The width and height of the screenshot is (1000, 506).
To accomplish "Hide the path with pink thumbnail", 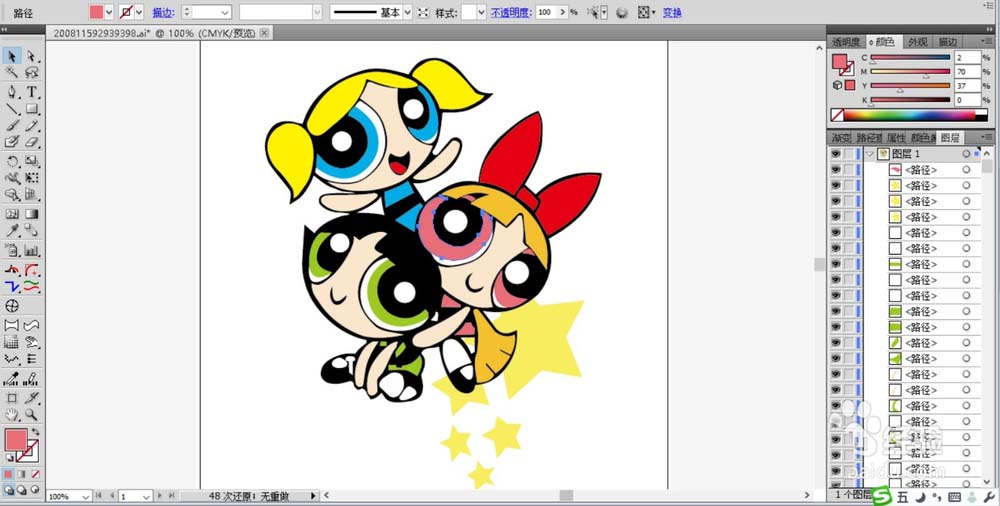I will click(x=835, y=170).
